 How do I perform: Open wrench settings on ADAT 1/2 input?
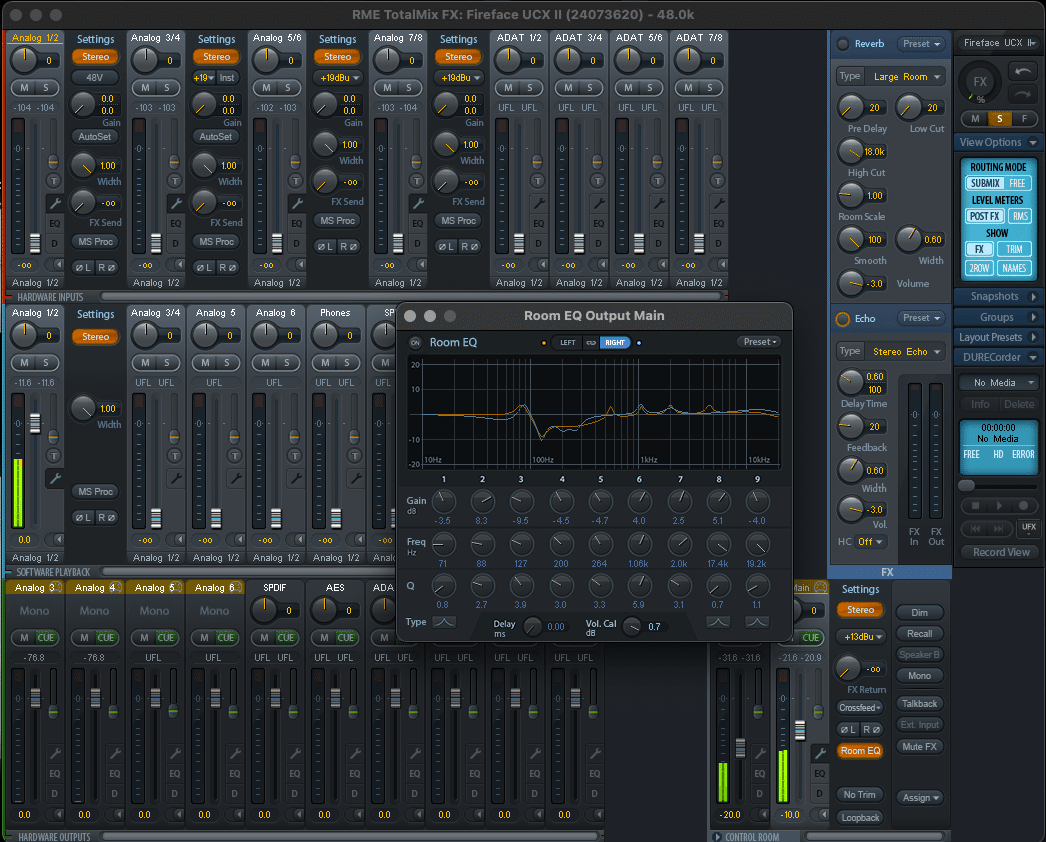pos(538,203)
